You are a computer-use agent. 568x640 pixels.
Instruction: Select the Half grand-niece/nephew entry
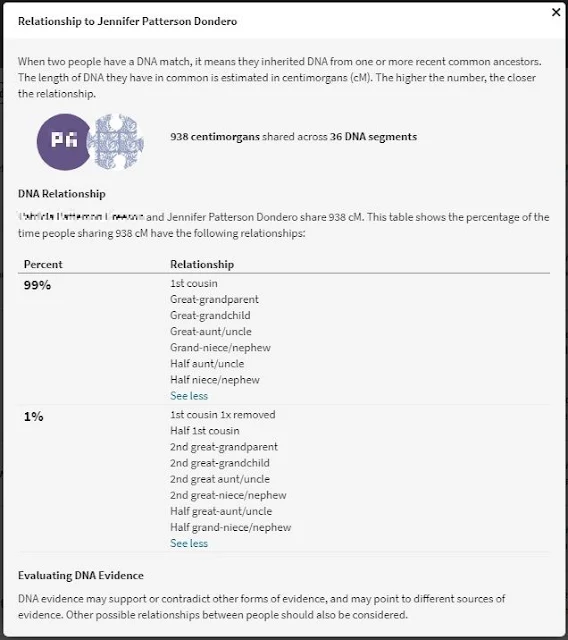(x=231, y=527)
